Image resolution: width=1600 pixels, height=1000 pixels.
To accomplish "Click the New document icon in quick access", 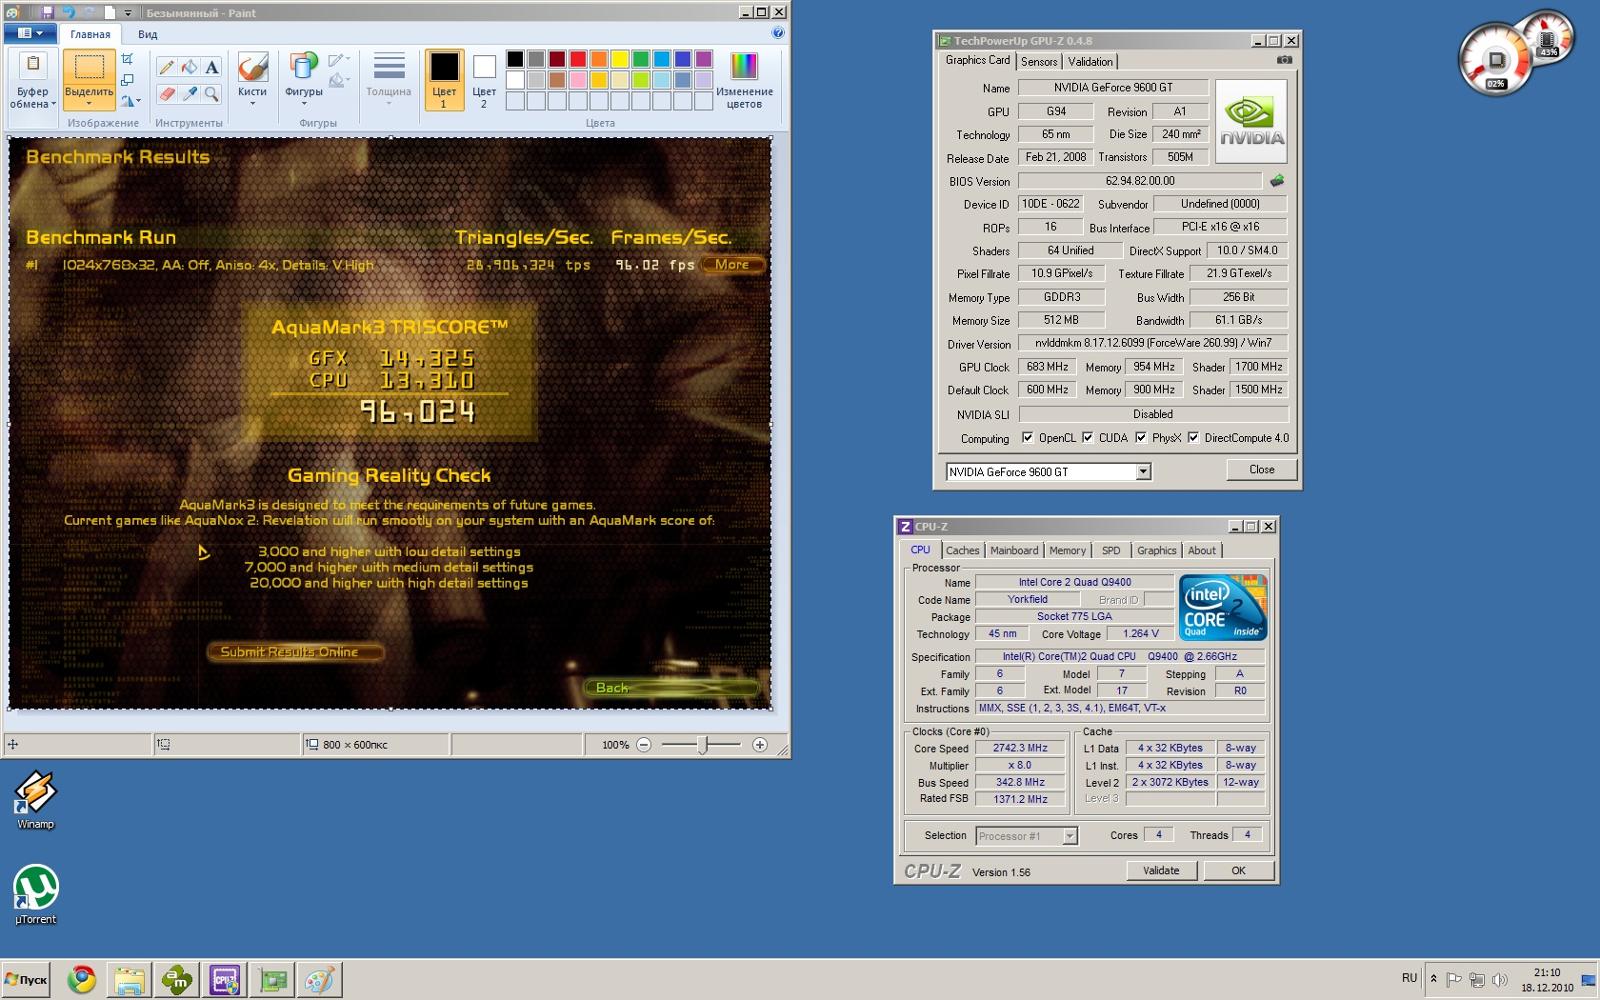I will coord(109,13).
